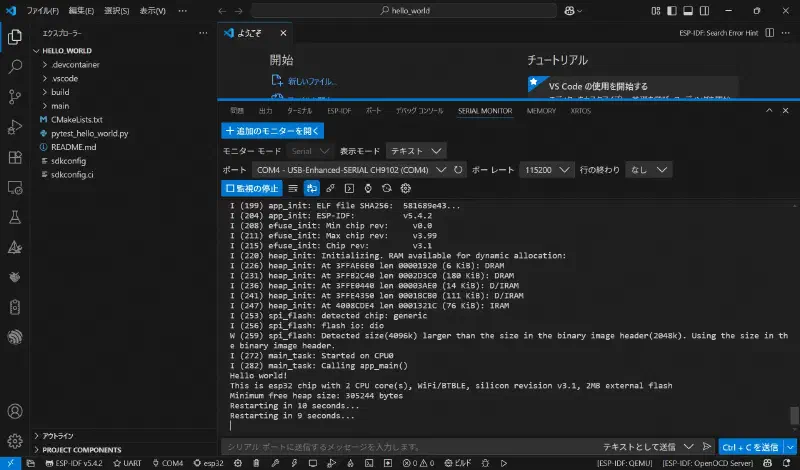Viewport: 800px width, 470px height.
Task: Expand the build folder
Action: (60, 92)
